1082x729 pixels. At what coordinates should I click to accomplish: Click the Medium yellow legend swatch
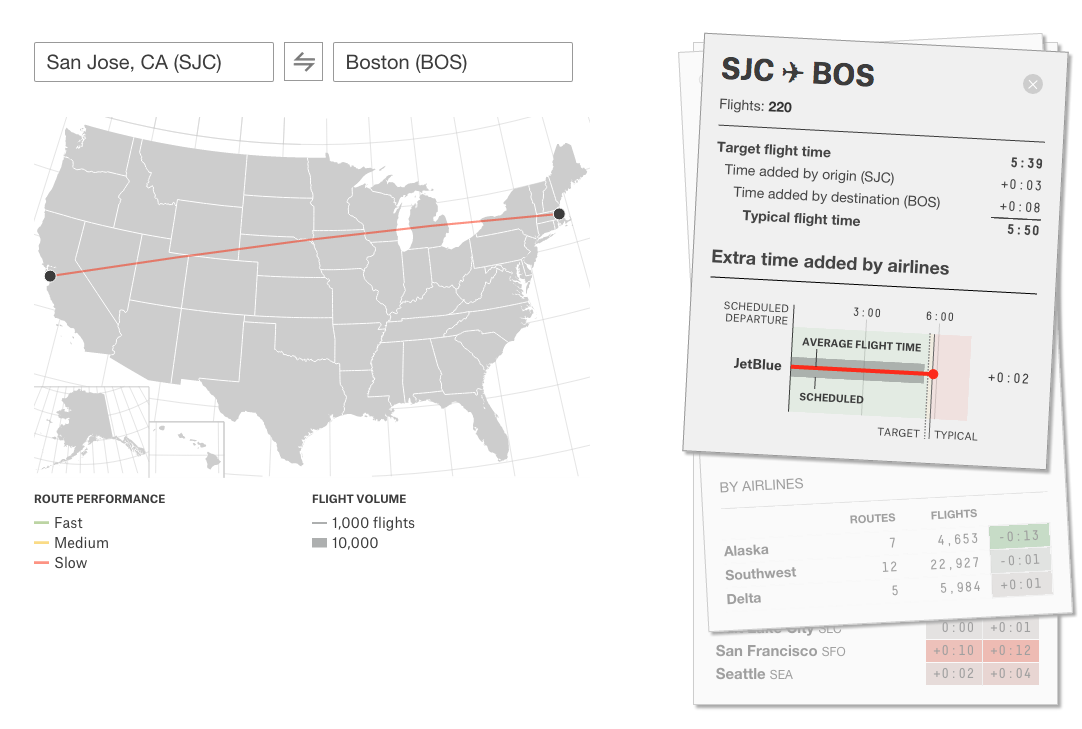coord(41,543)
